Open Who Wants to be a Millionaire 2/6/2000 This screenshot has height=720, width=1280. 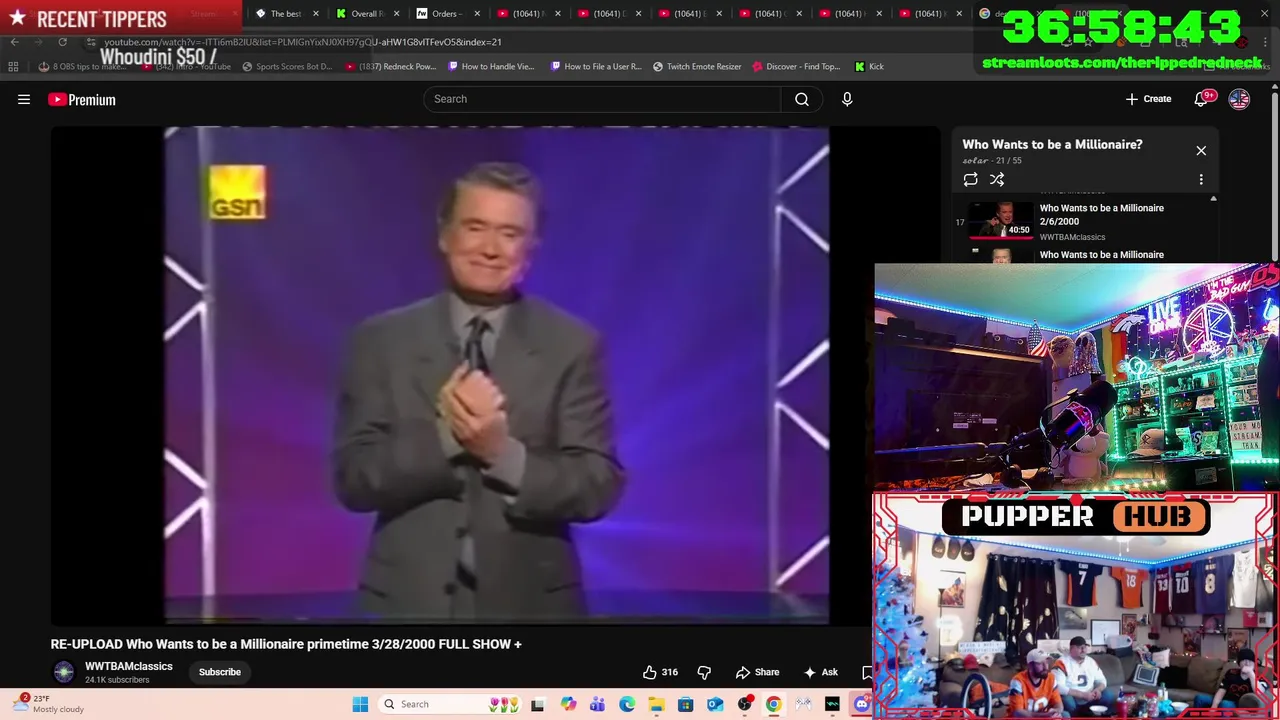pyautogui.click(x=1101, y=214)
